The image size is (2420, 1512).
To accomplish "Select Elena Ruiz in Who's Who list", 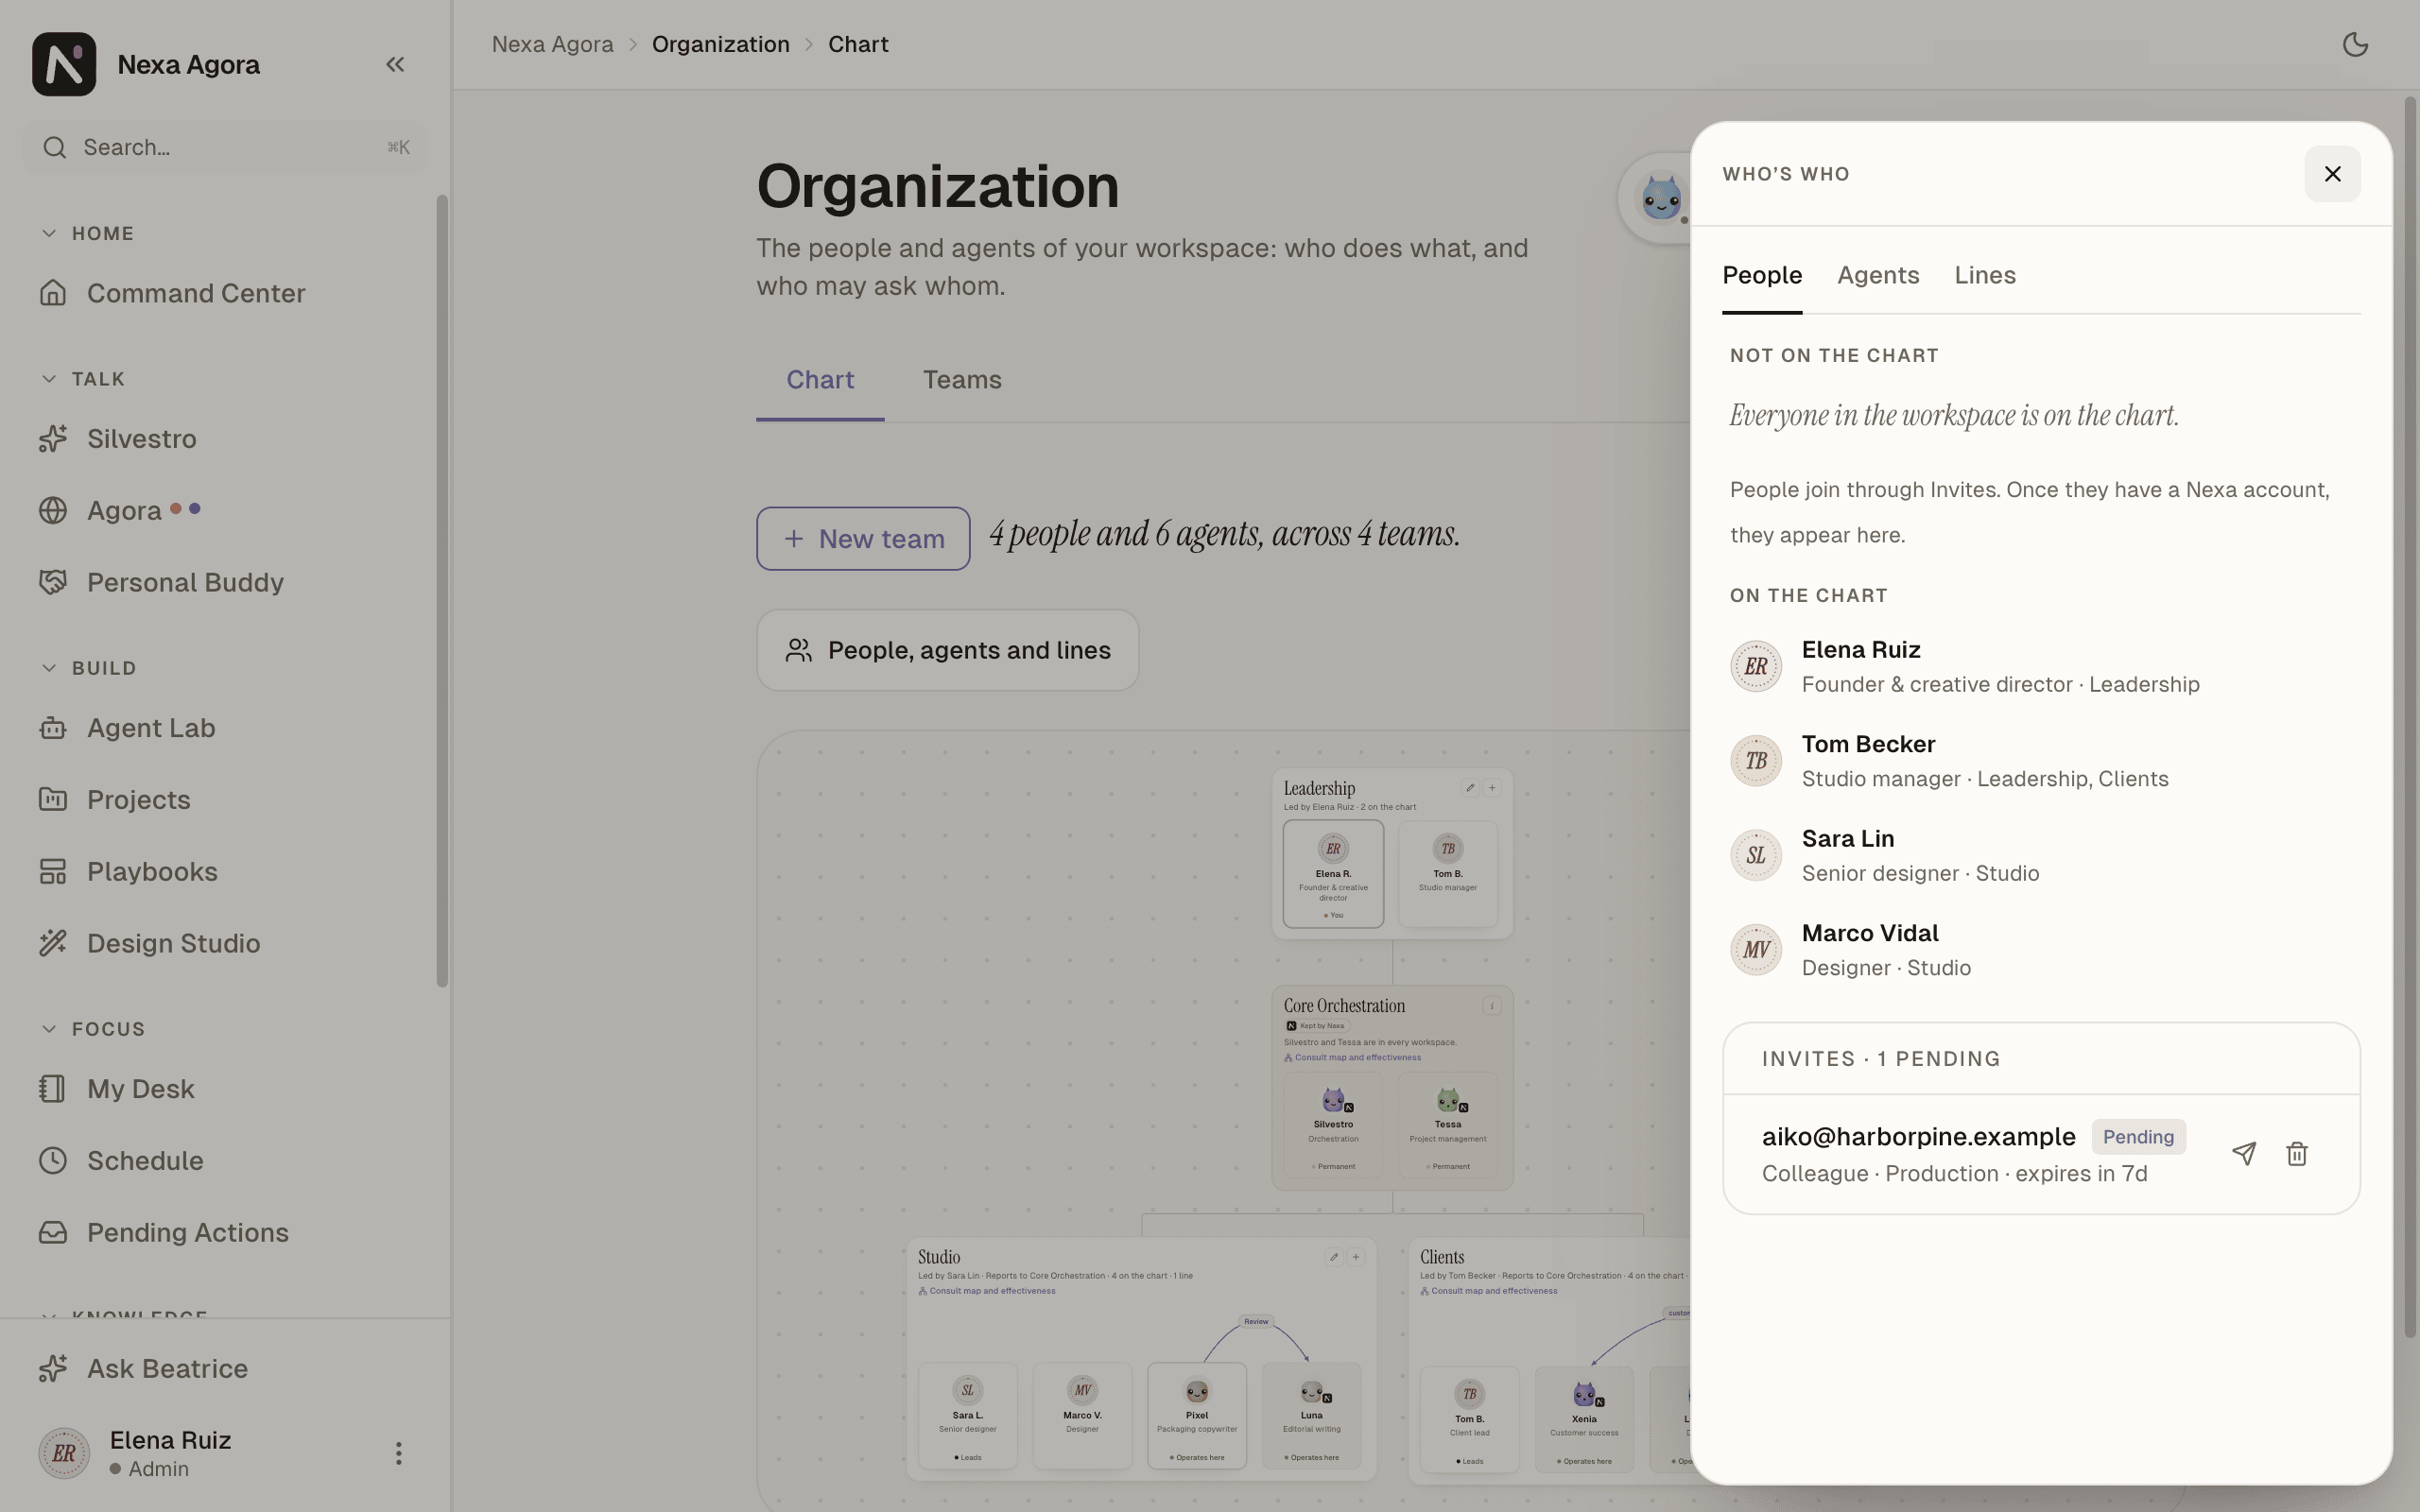I will pyautogui.click(x=2041, y=667).
